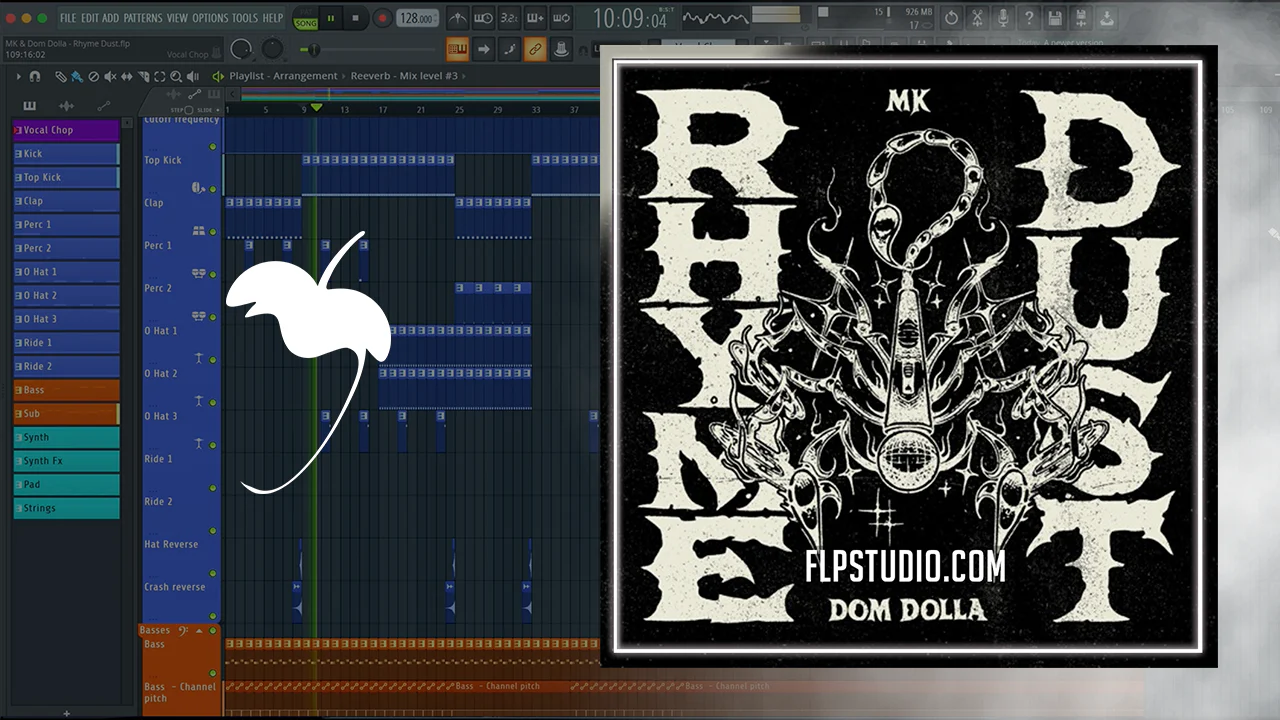1280x720 pixels.
Task: Mute the O Hat 2 playlist track
Action: tap(212, 402)
